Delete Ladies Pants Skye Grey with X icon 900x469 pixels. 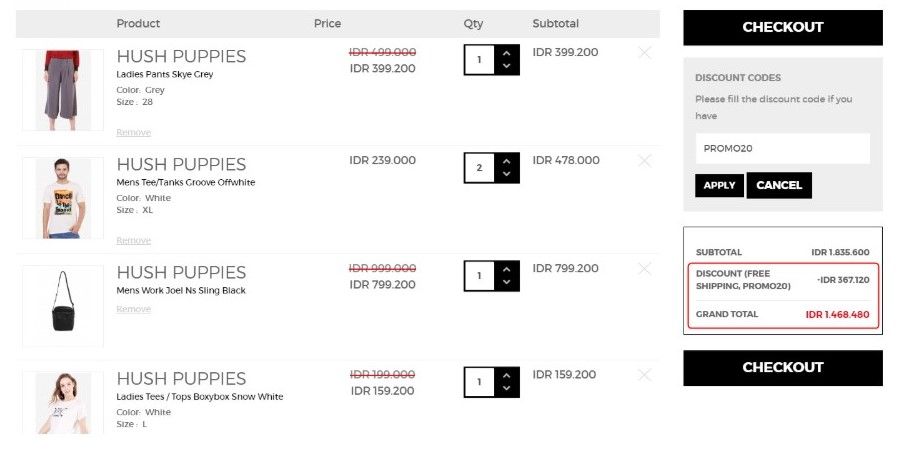(645, 53)
